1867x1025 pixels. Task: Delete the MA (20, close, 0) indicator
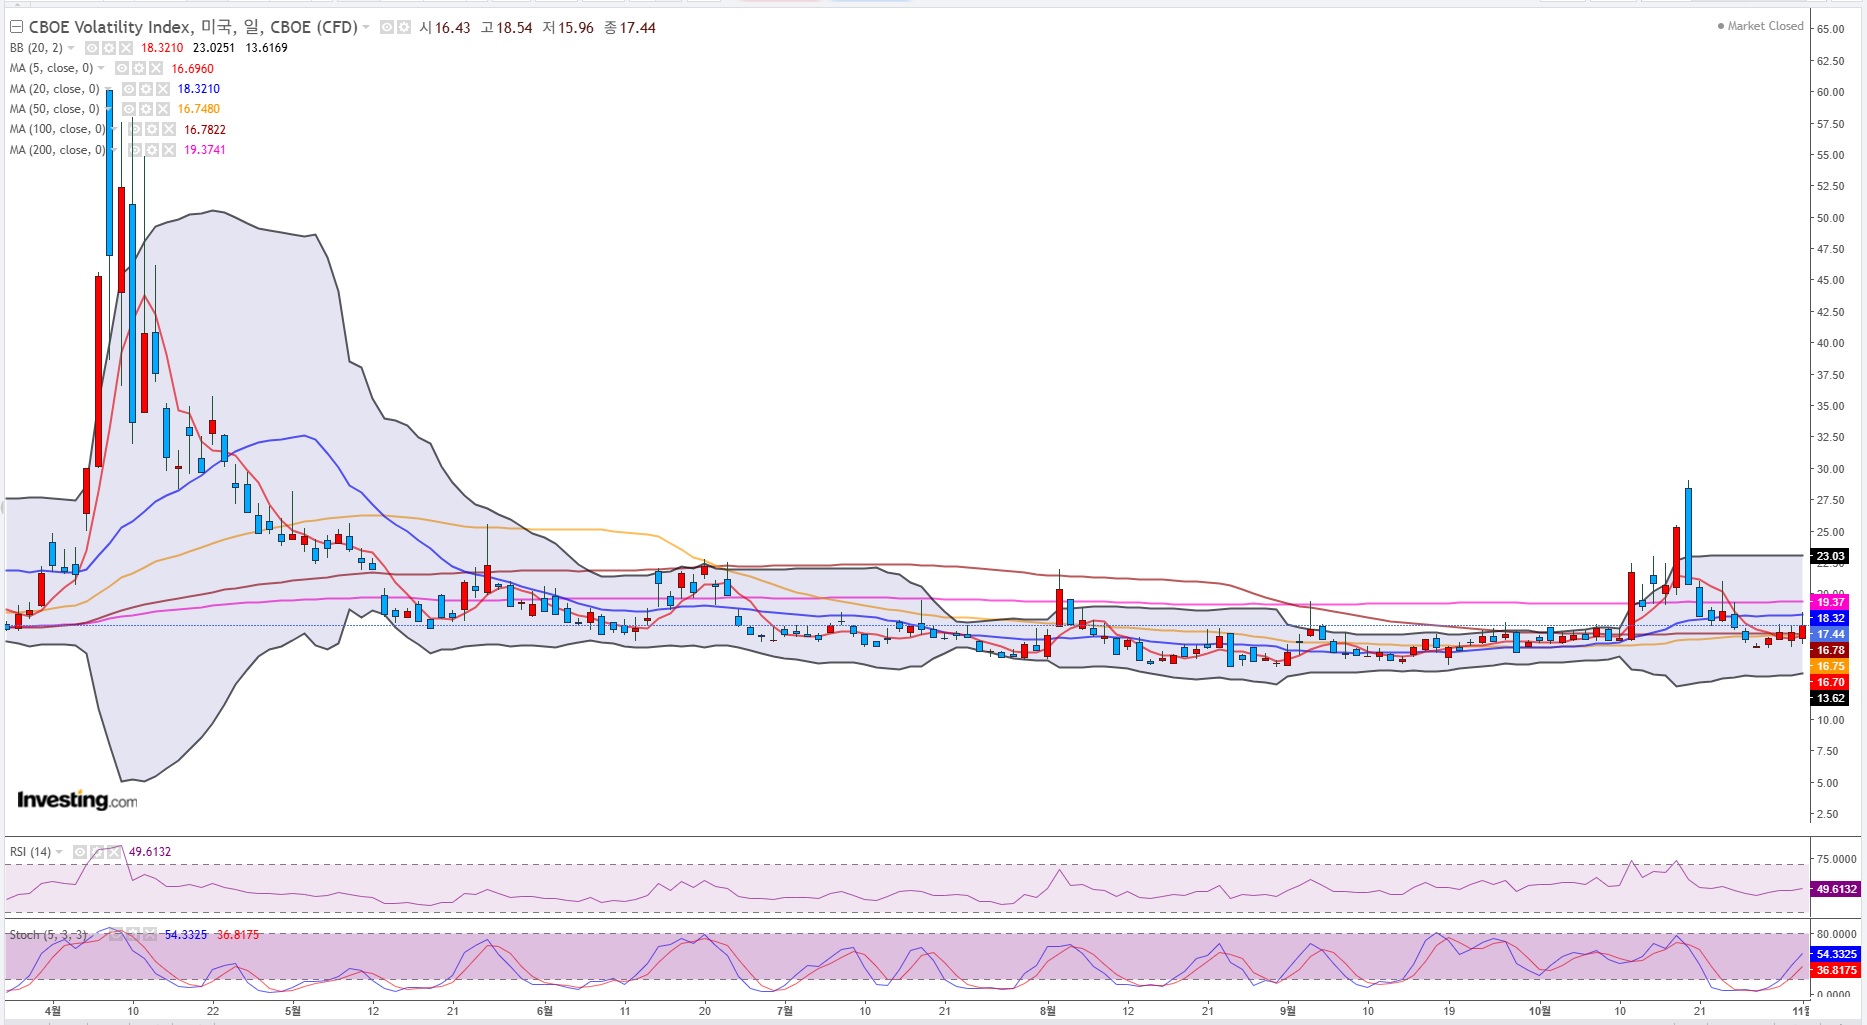click(163, 89)
